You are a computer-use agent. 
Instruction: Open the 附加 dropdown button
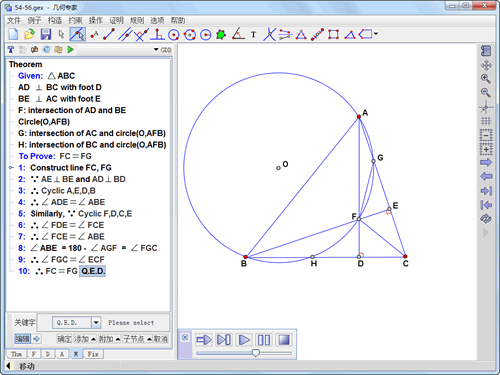click(109, 339)
